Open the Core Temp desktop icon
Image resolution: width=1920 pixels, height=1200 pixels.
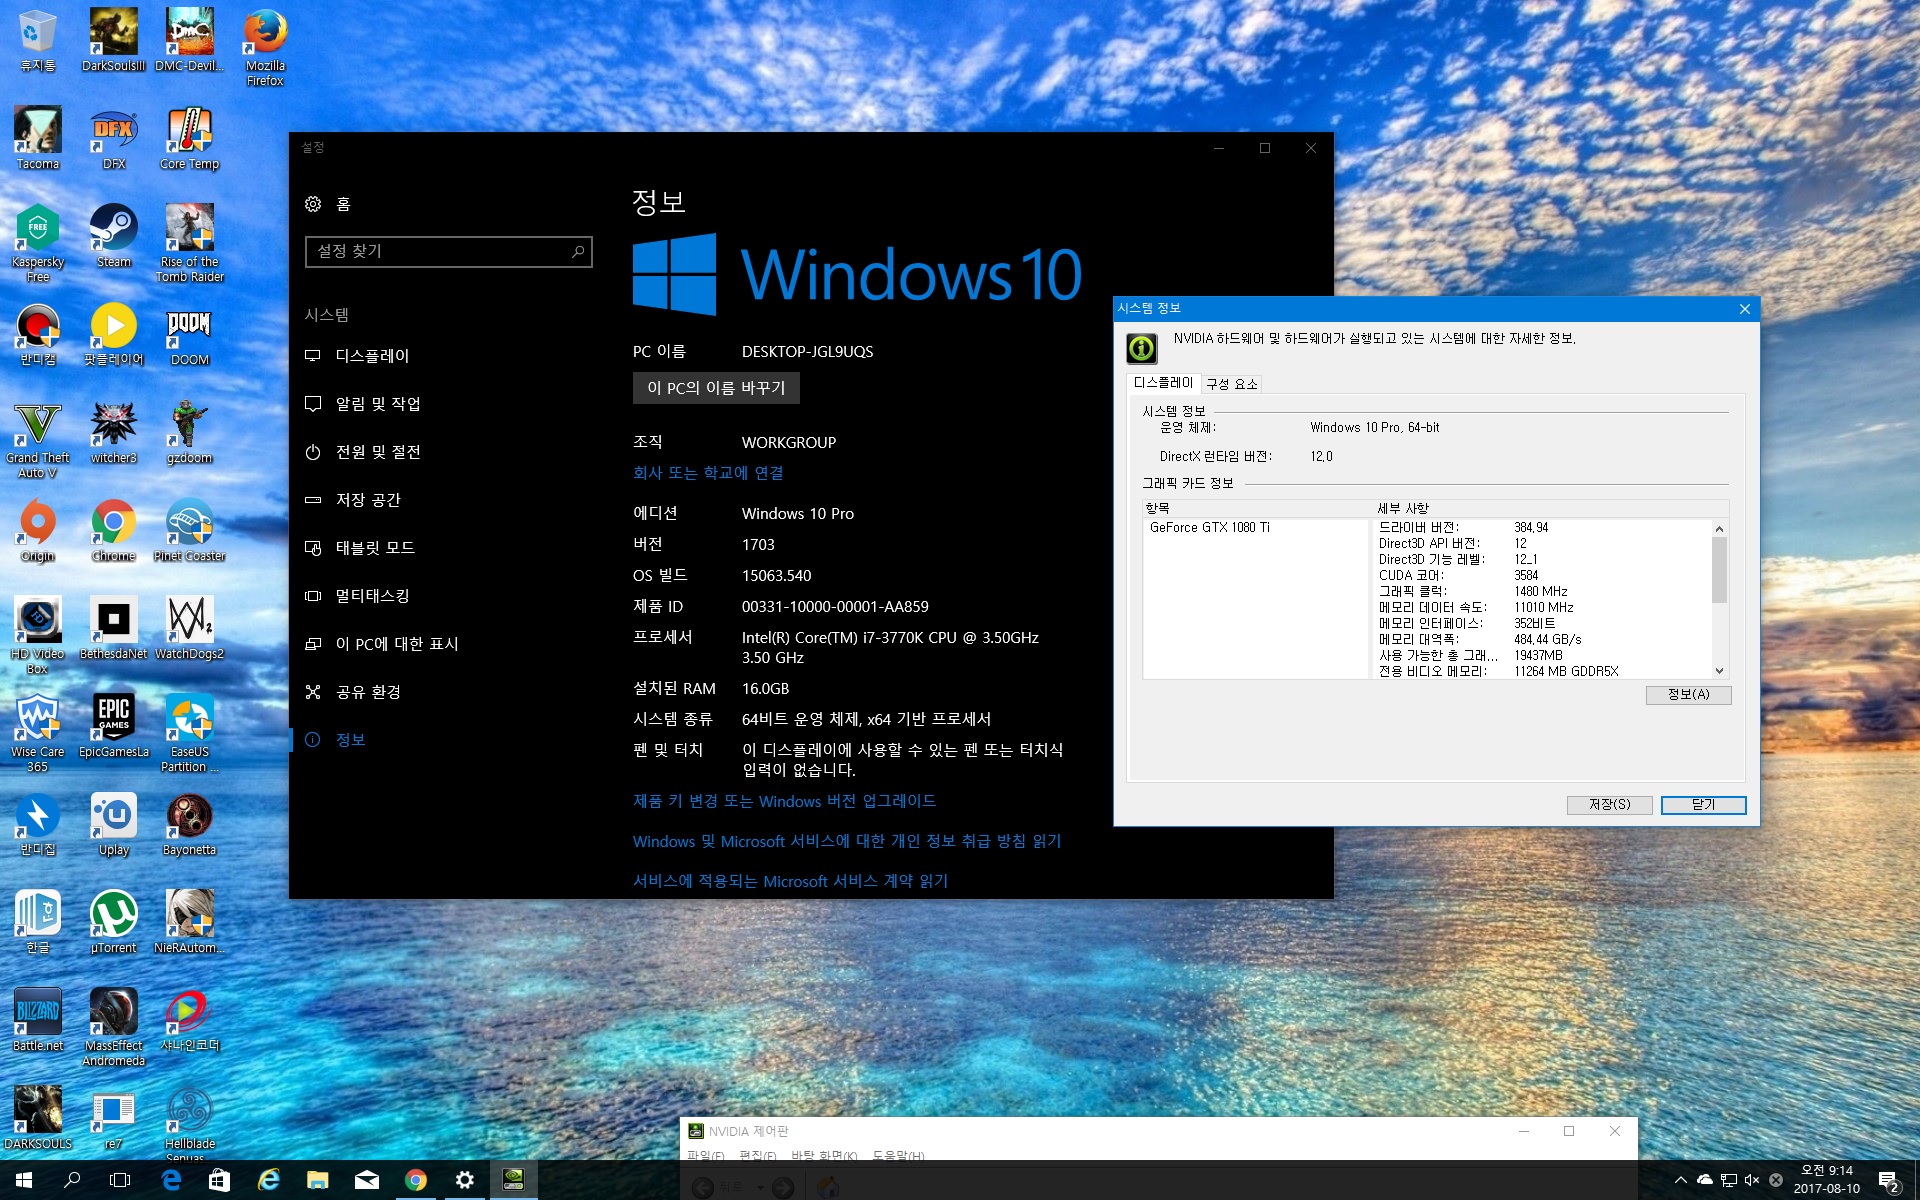click(x=189, y=138)
